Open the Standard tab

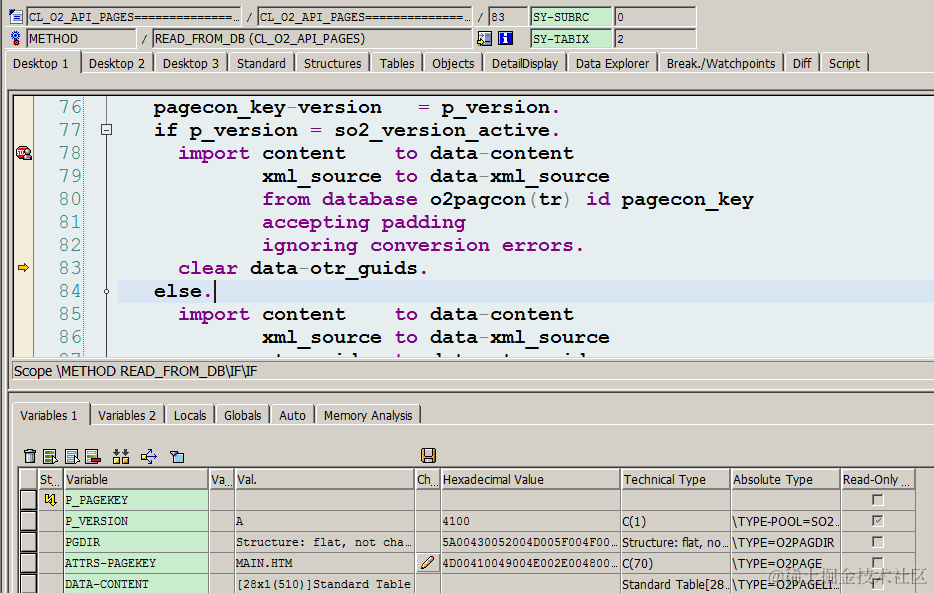point(261,64)
